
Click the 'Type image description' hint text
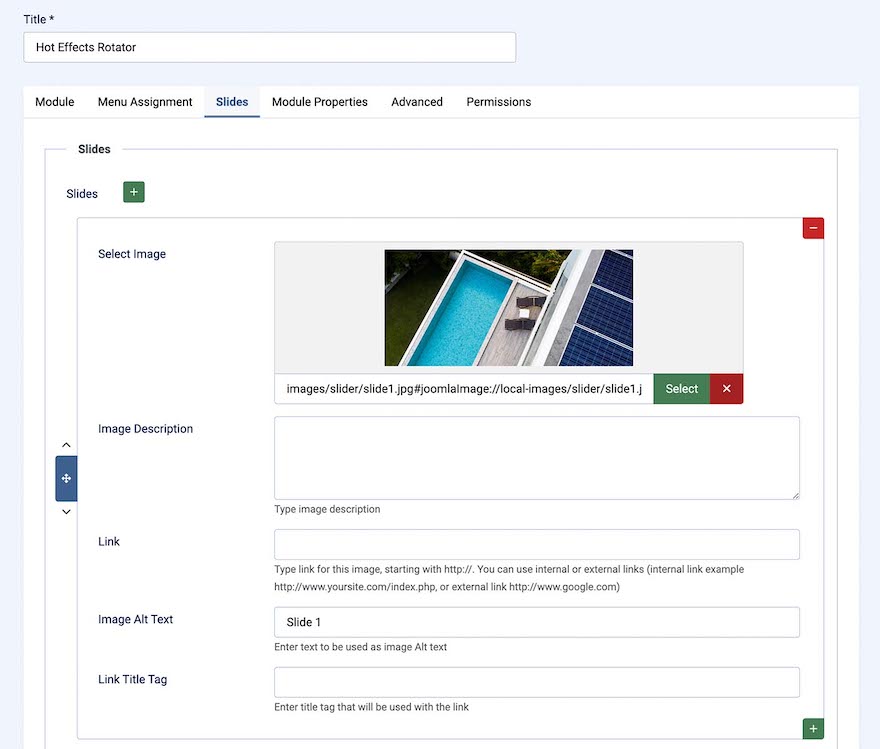327,509
